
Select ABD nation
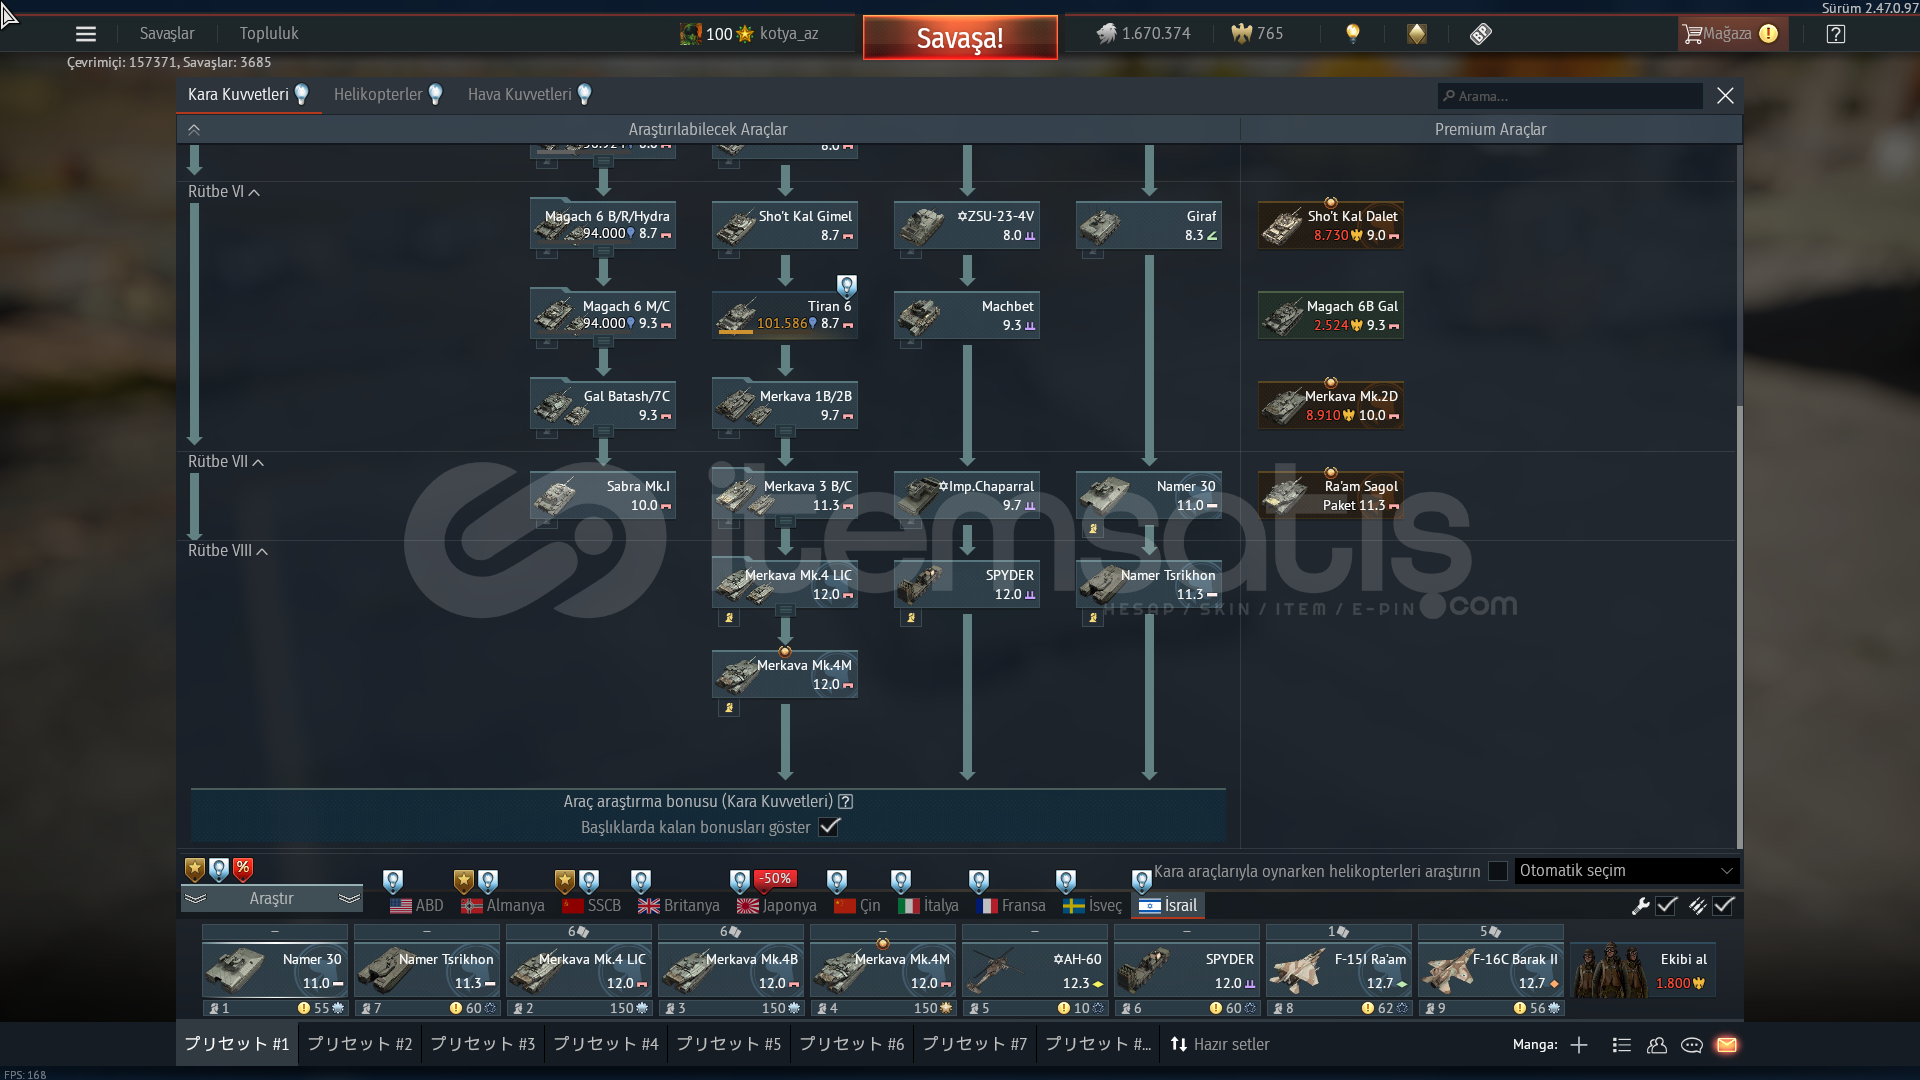click(417, 906)
